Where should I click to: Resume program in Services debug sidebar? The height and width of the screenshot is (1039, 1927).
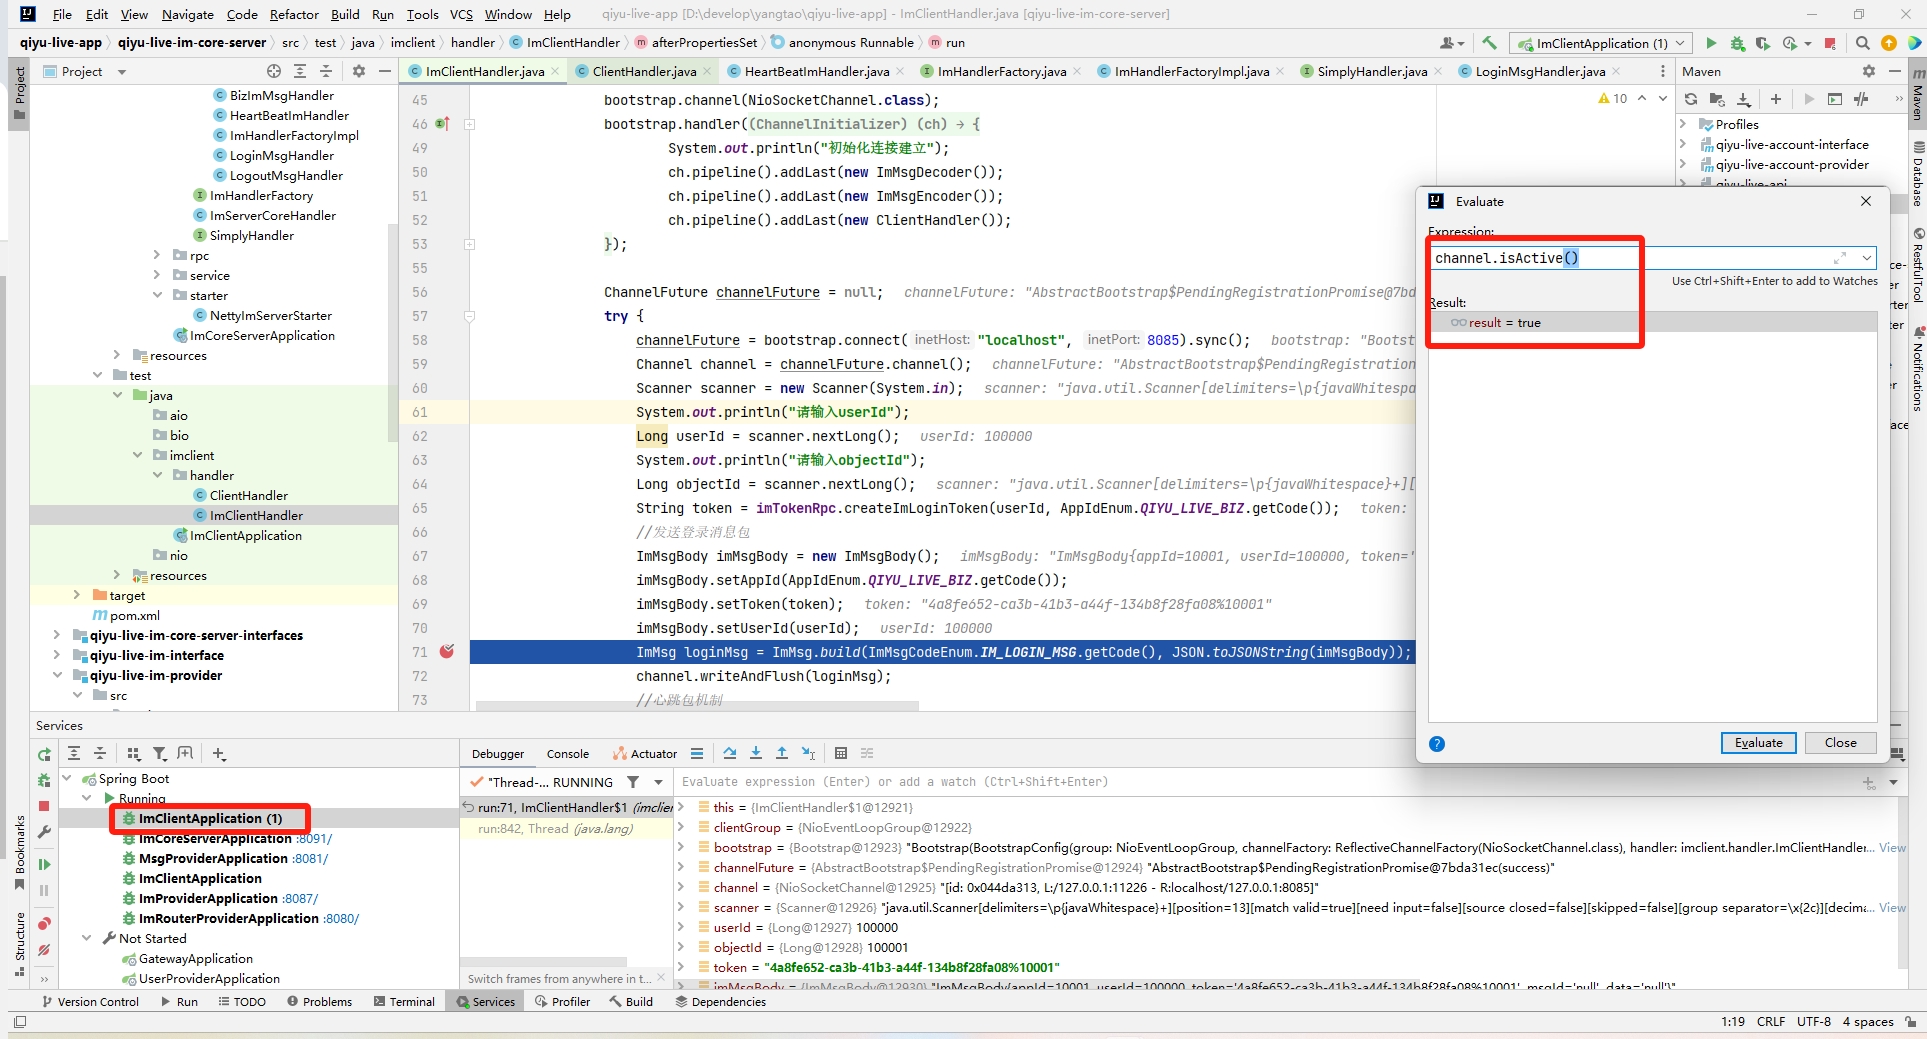pos(44,864)
